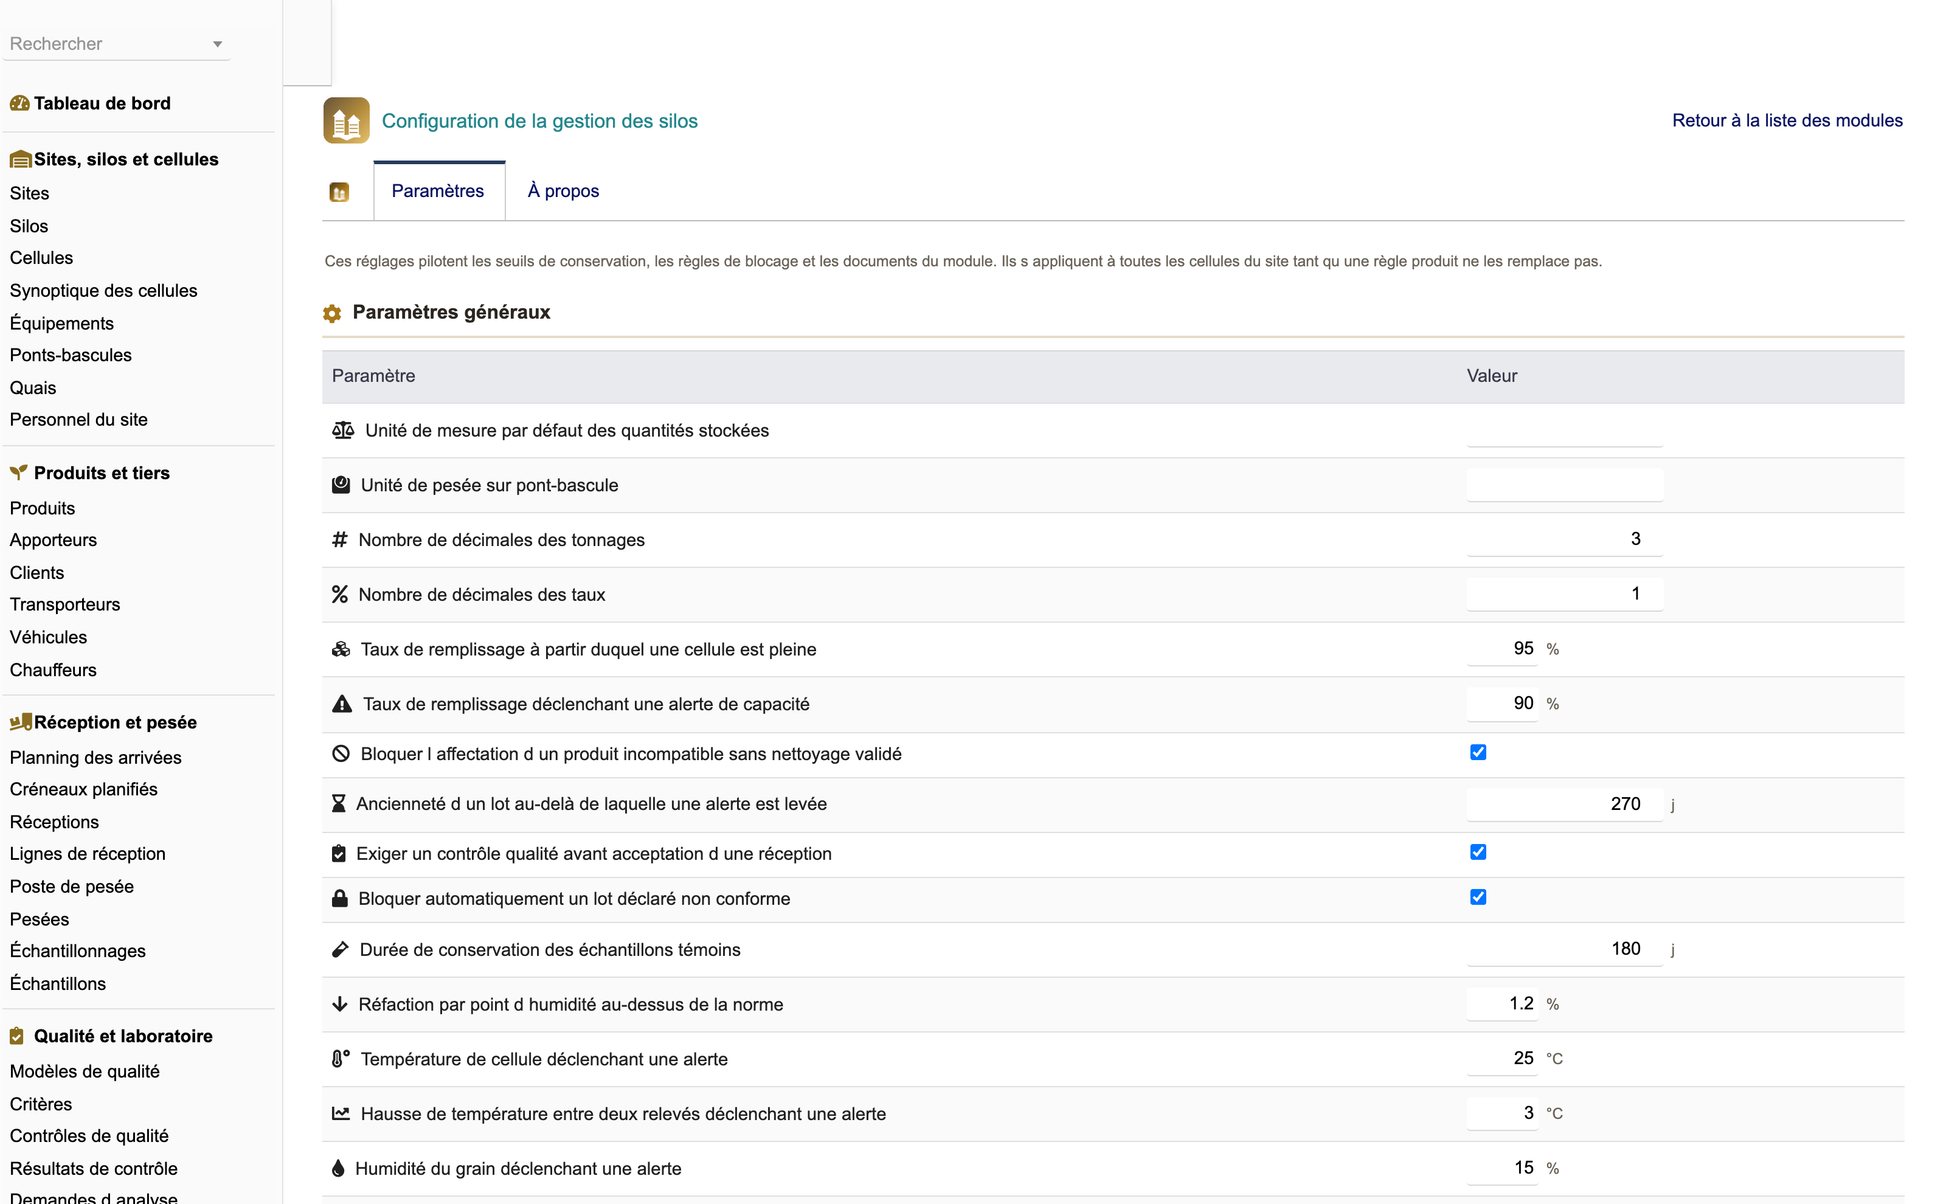Viewport: 1946px width, 1204px height.
Task: Click the warning triangle icon for alerte de capacité
Action: click(342, 704)
